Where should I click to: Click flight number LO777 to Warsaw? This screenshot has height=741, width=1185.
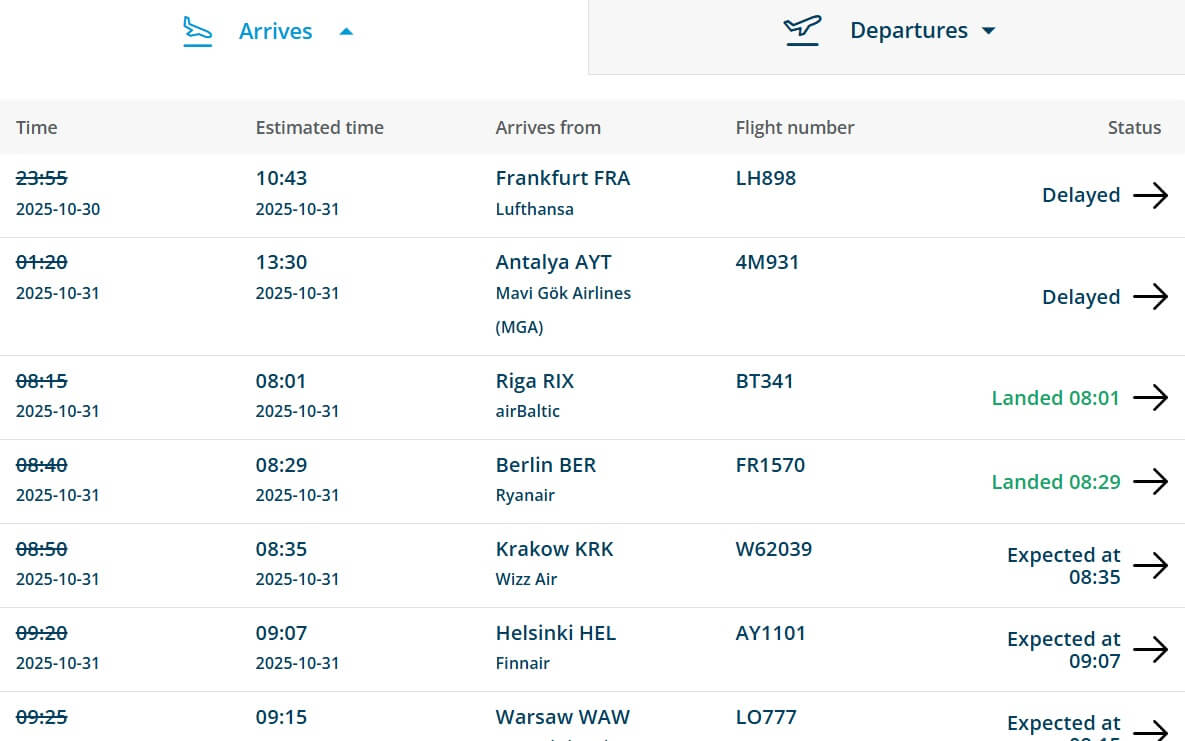[766, 717]
